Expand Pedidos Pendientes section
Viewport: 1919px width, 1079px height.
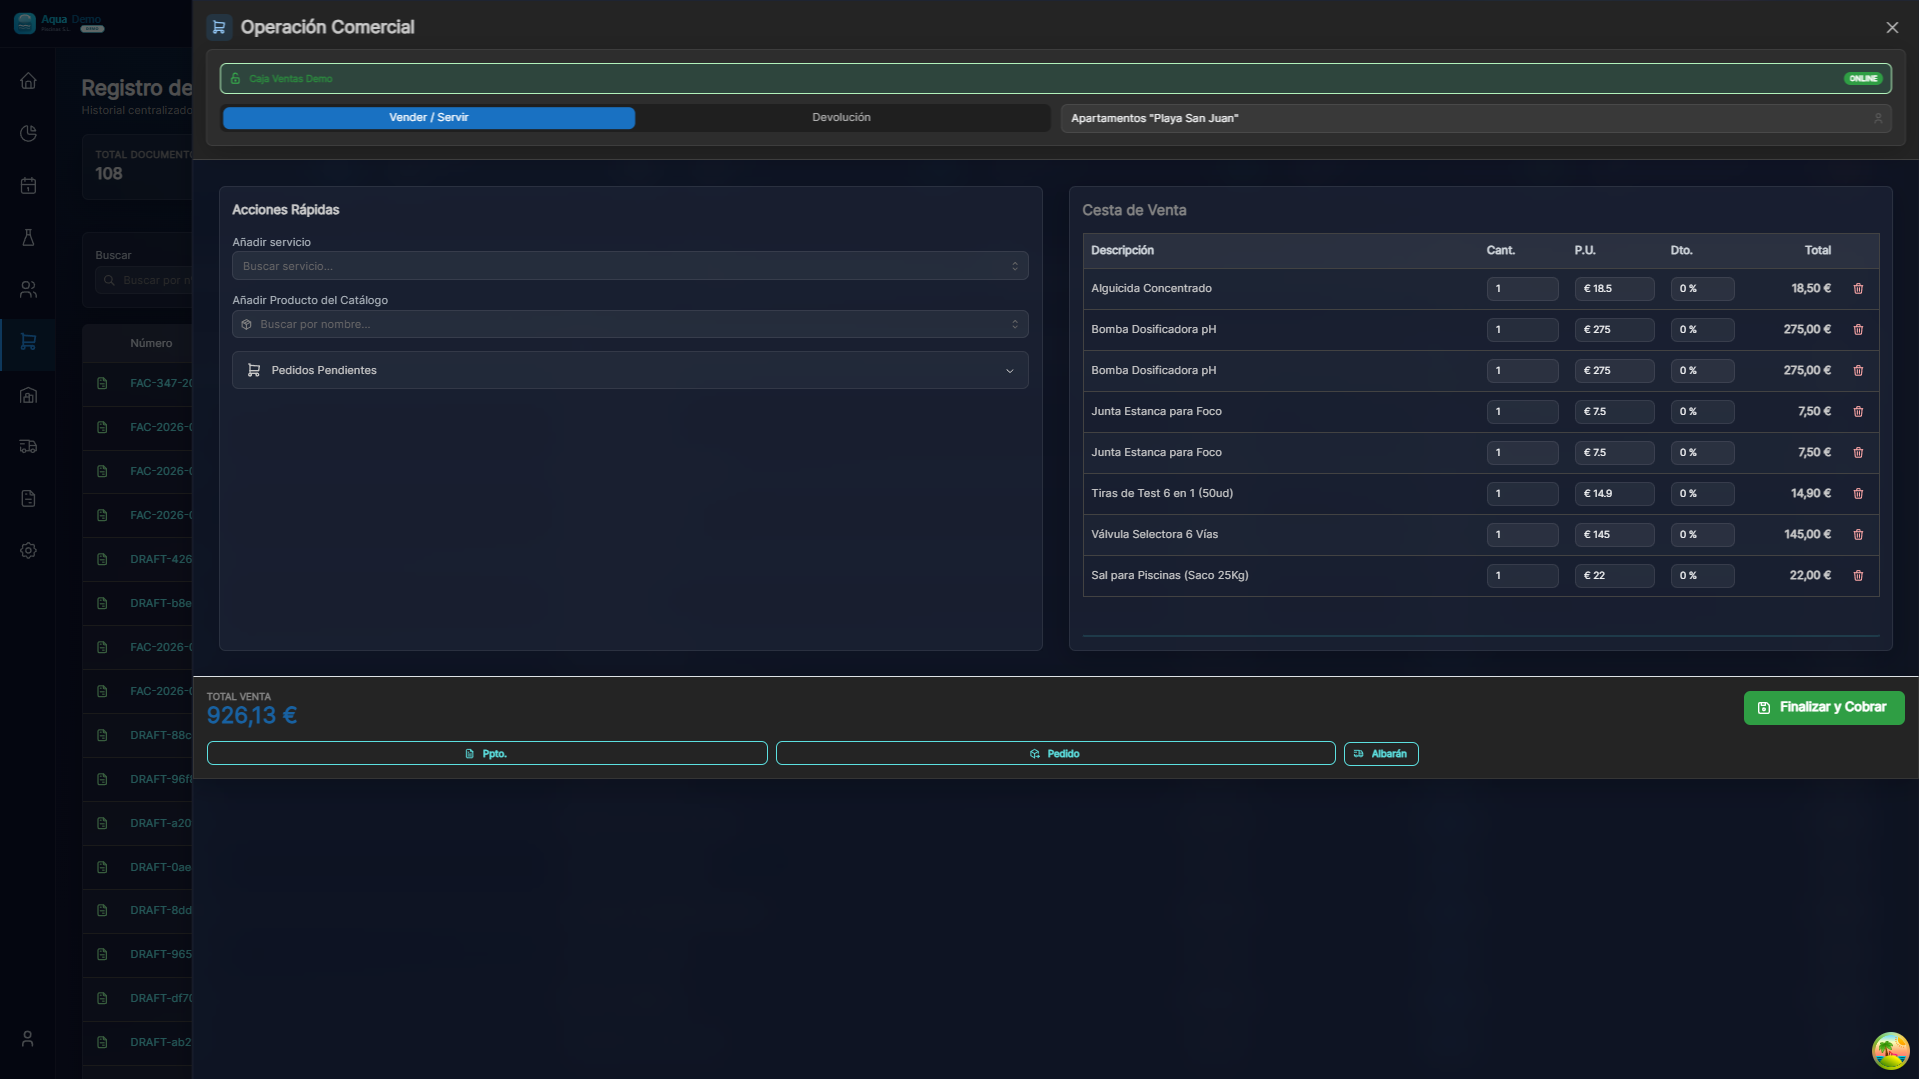coord(630,370)
